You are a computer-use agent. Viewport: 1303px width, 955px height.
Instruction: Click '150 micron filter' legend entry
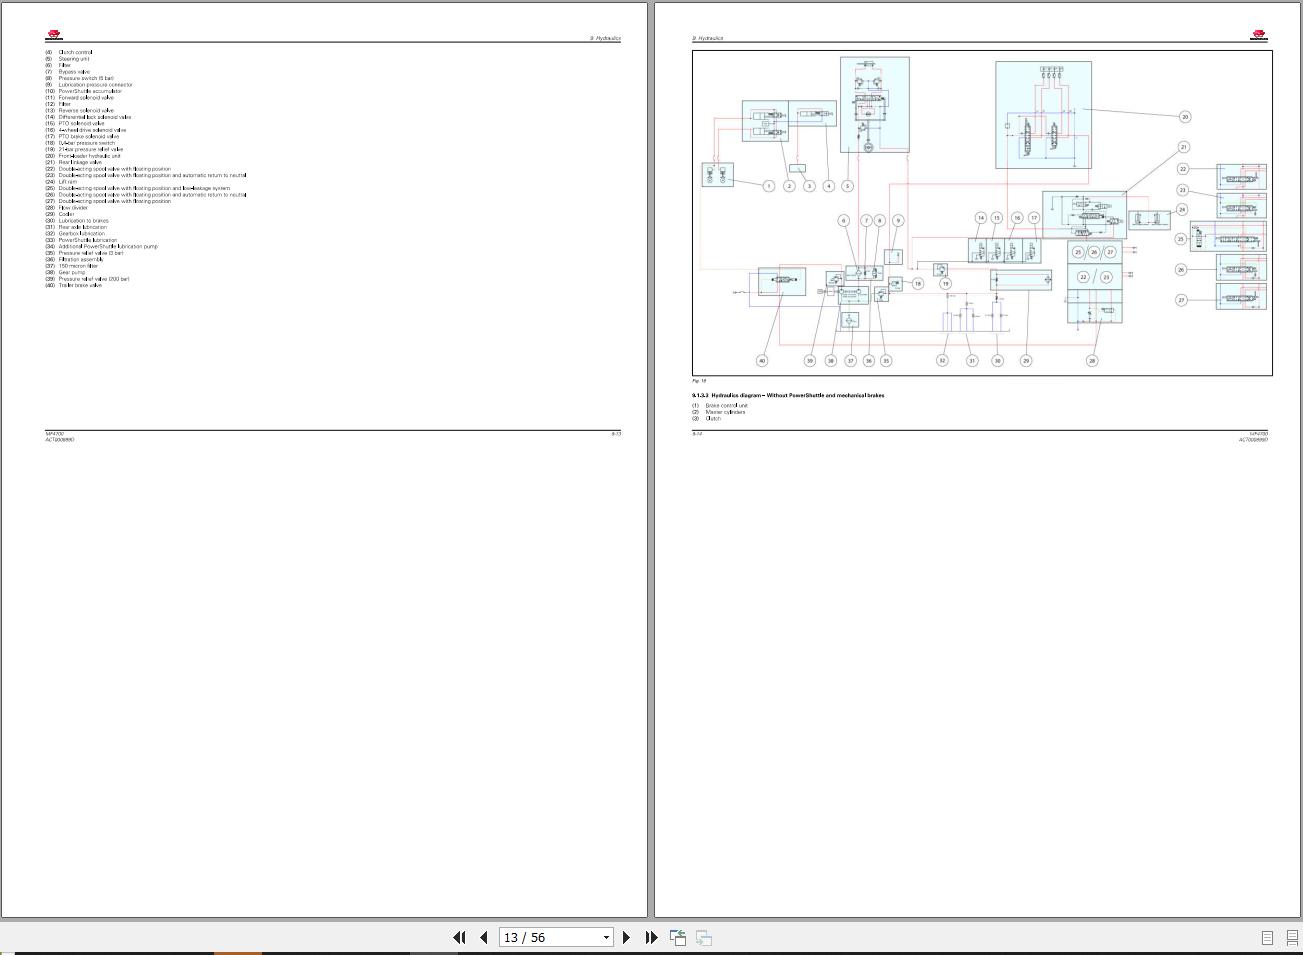(78, 266)
